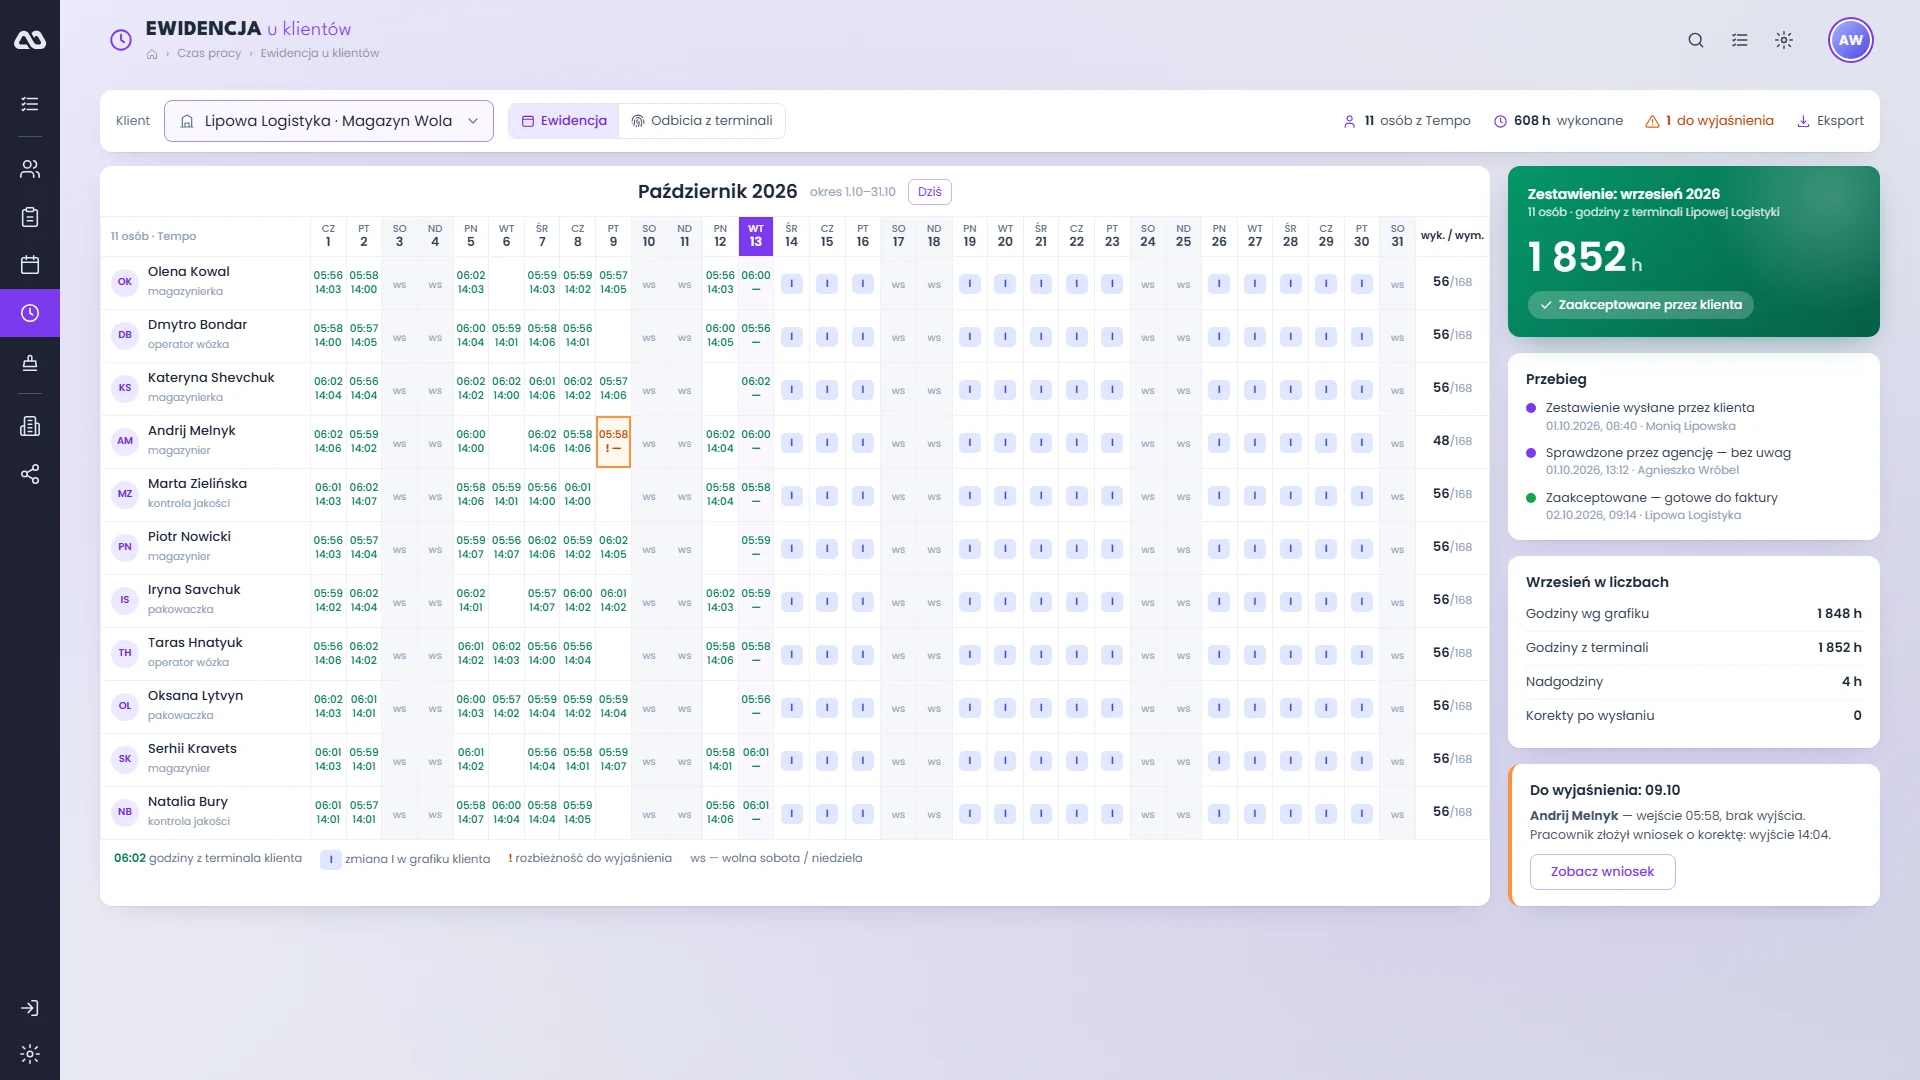Open settings gear at sidebar bottom
The width and height of the screenshot is (1920, 1080).
coord(30,1054)
